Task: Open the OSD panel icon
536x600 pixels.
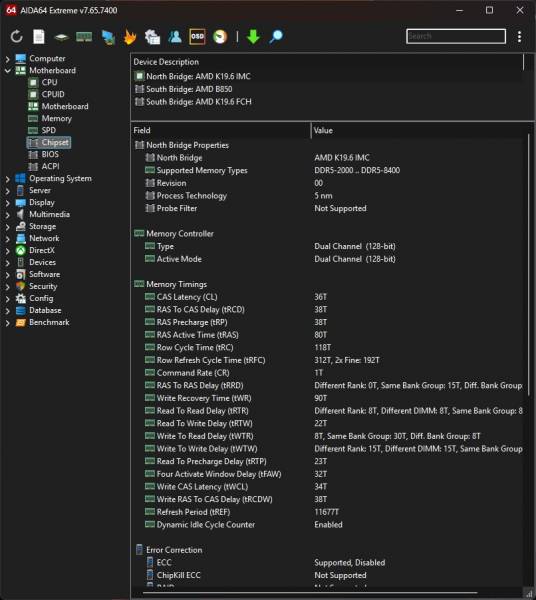Action: click(197, 37)
